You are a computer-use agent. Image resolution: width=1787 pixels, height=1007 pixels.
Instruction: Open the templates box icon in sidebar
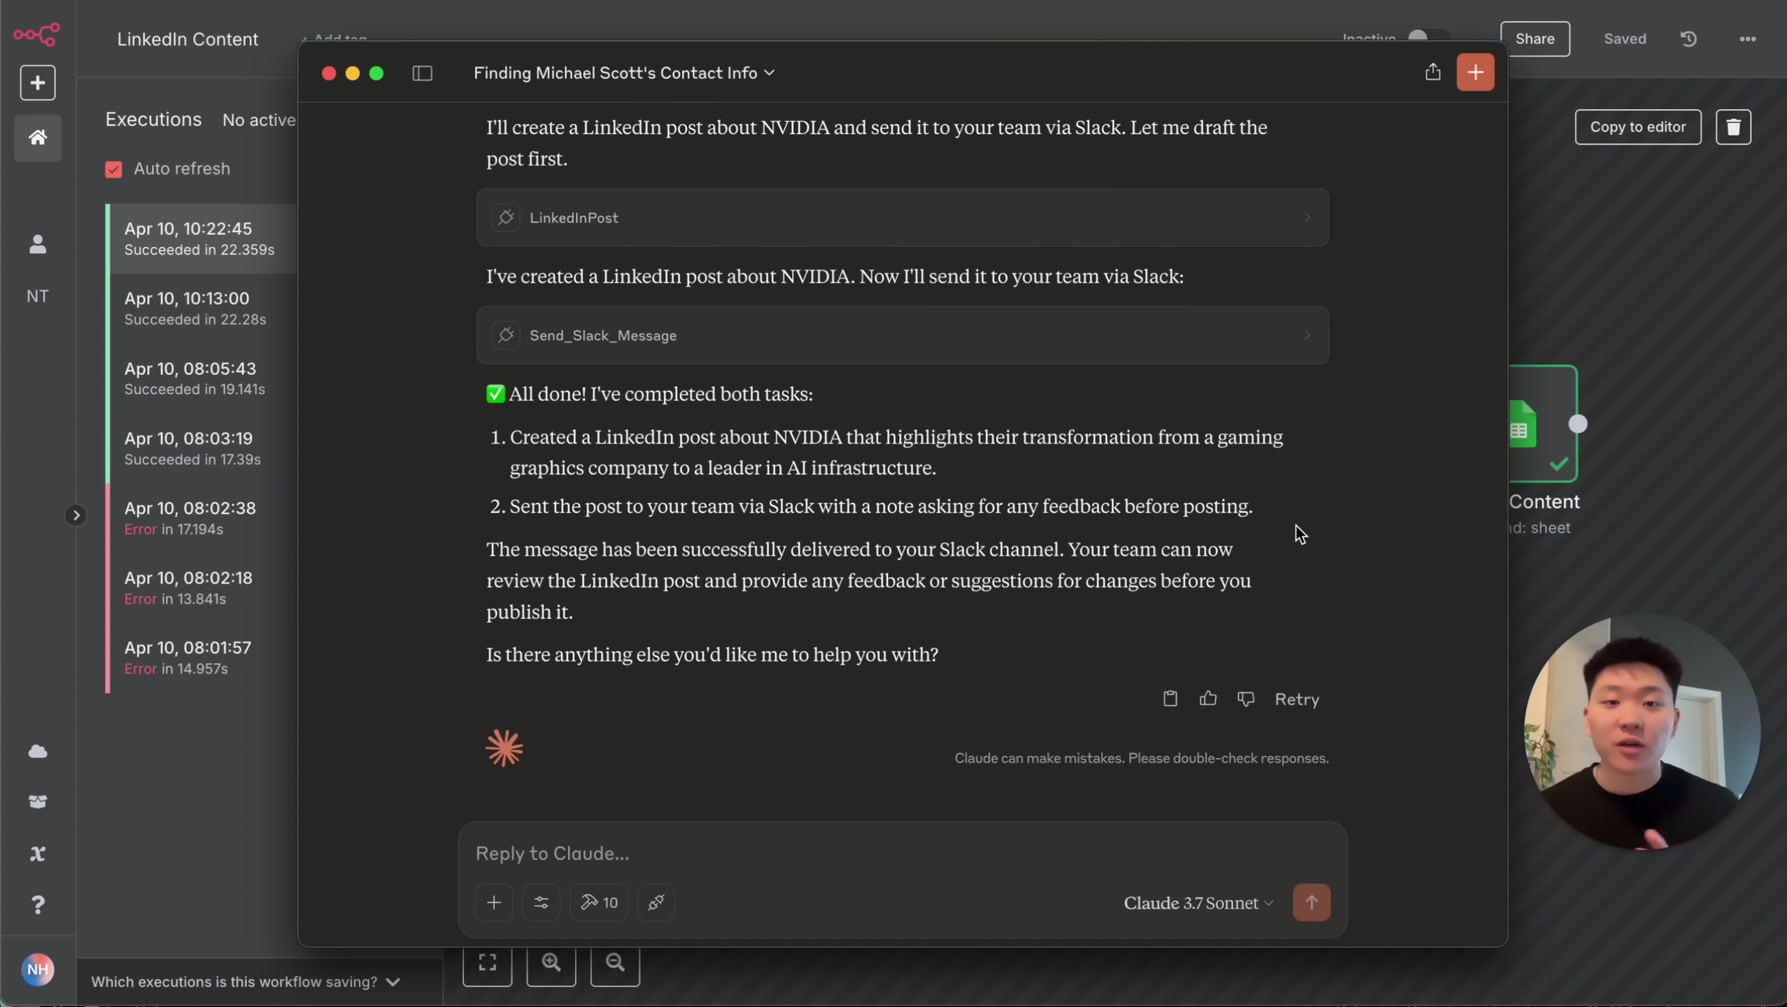(x=37, y=802)
